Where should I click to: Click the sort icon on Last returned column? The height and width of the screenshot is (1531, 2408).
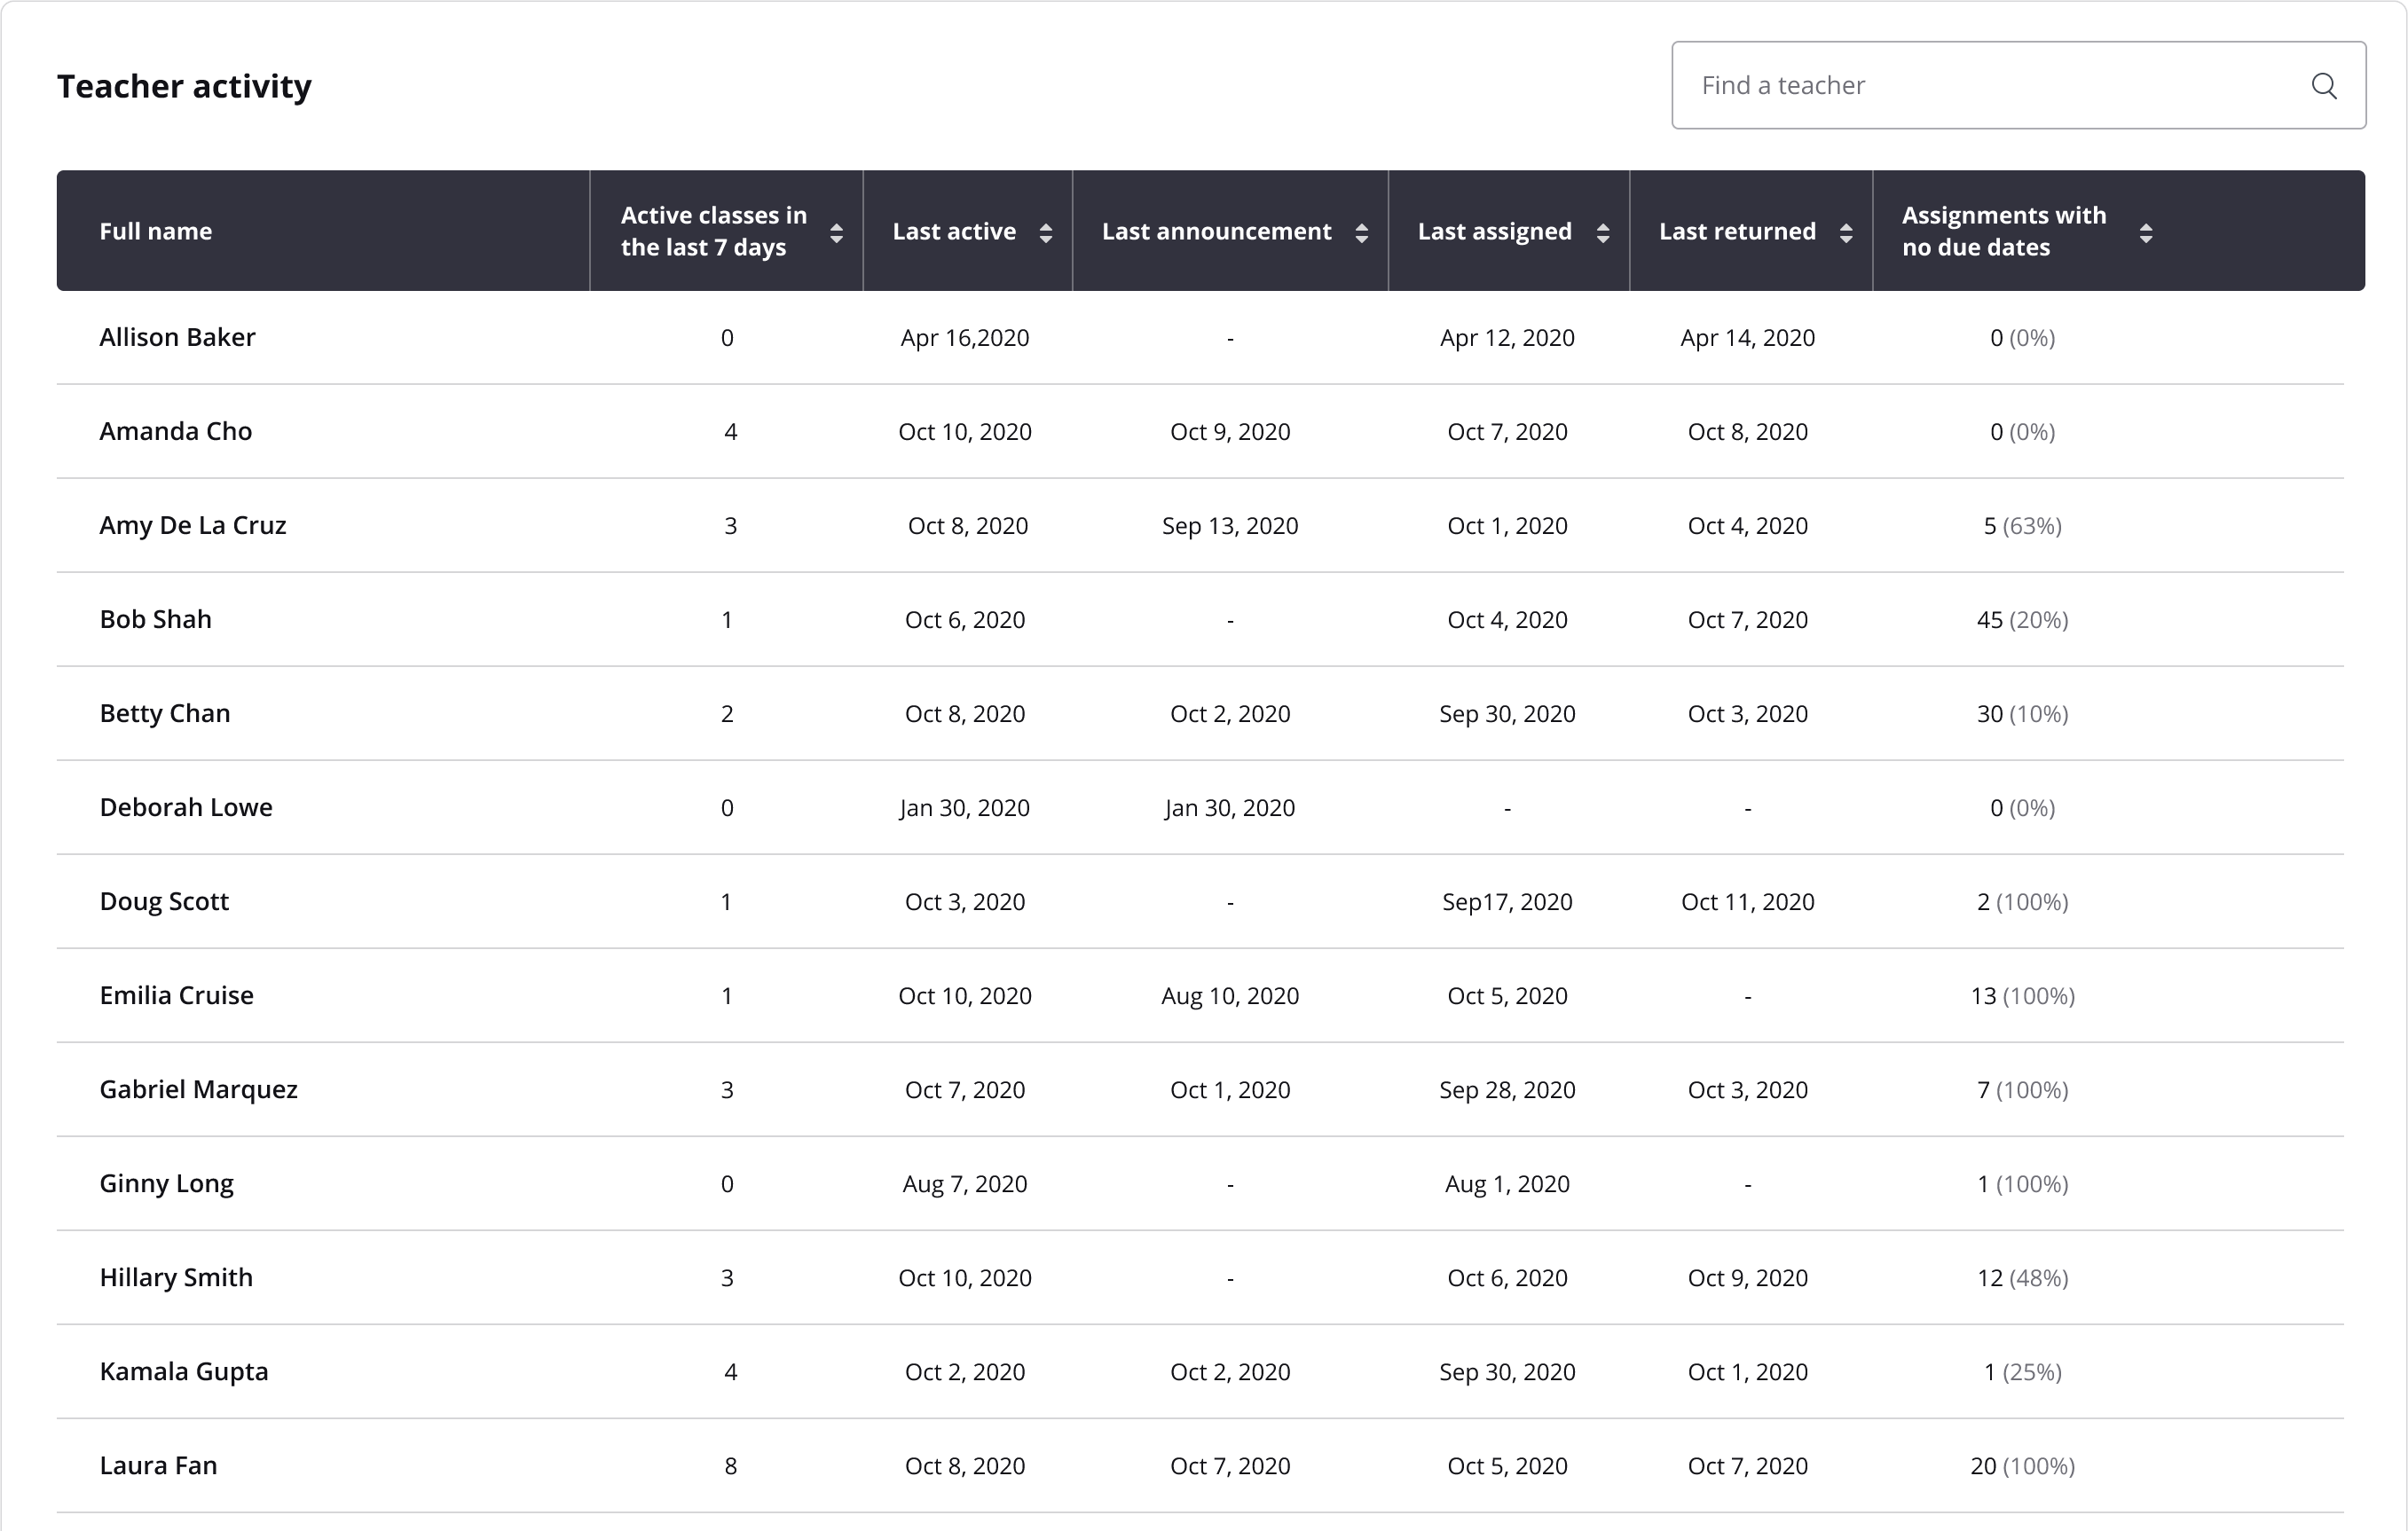pyautogui.click(x=1845, y=231)
